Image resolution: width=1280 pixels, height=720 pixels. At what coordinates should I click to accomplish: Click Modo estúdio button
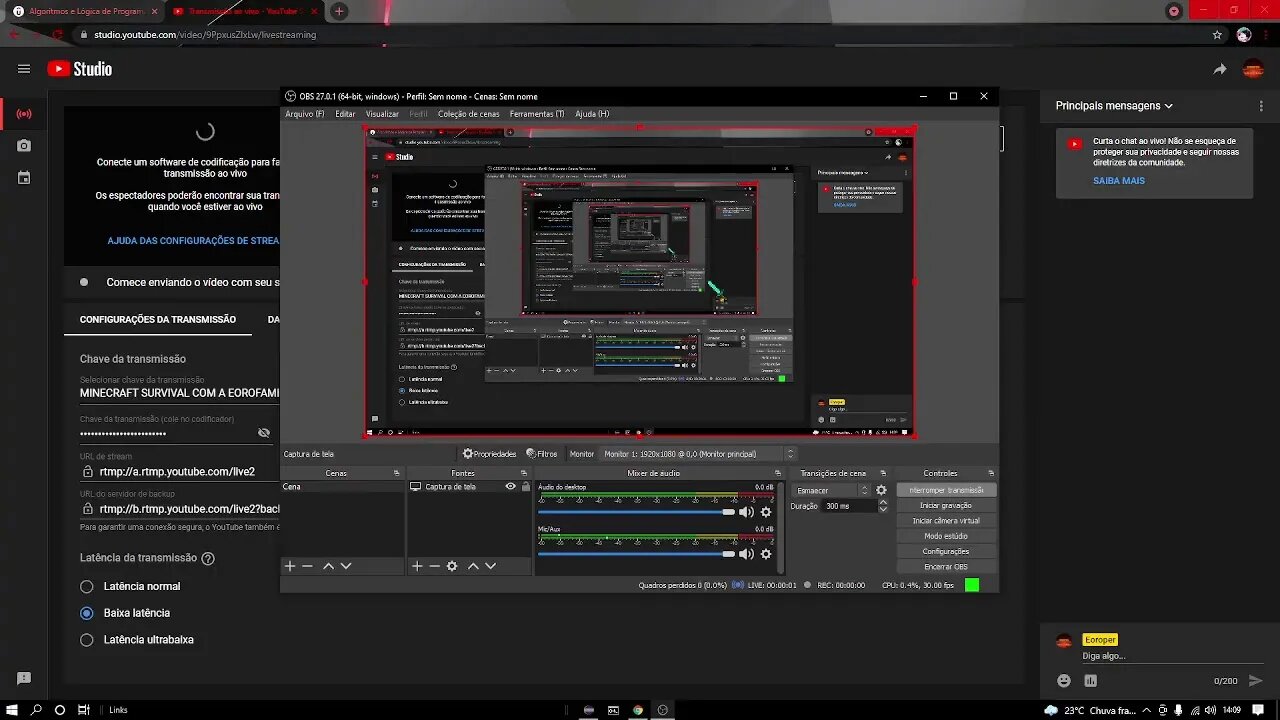(x=946, y=536)
